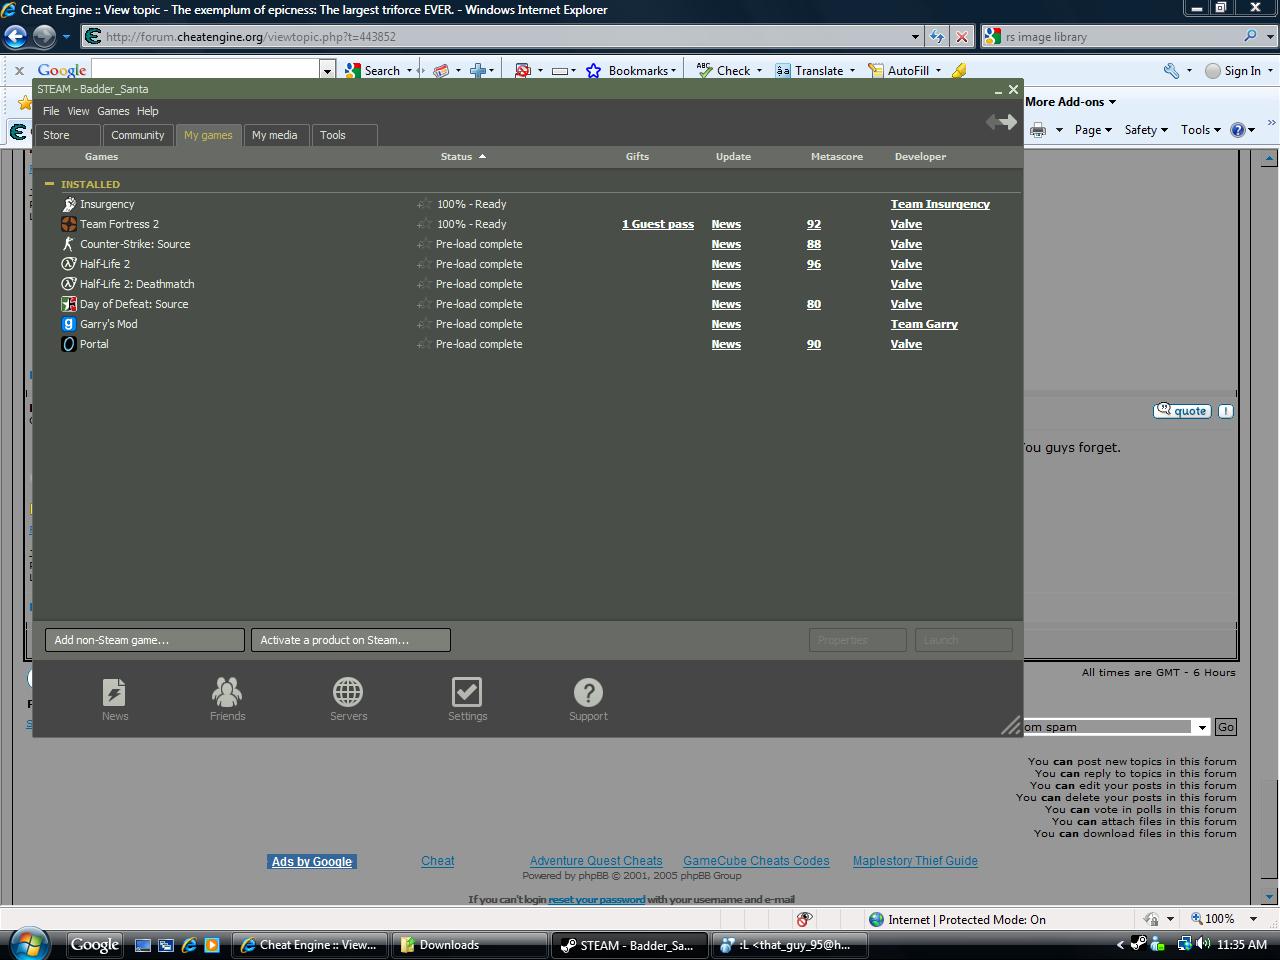The image size is (1280, 960).
Task: Switch to the Store tab
Action: point(67,135)
